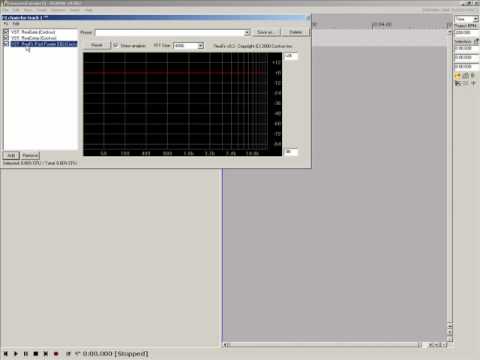Click the Stop transport button
The width and height of the screenshot is (480, 360).
[x=36, y=354]
